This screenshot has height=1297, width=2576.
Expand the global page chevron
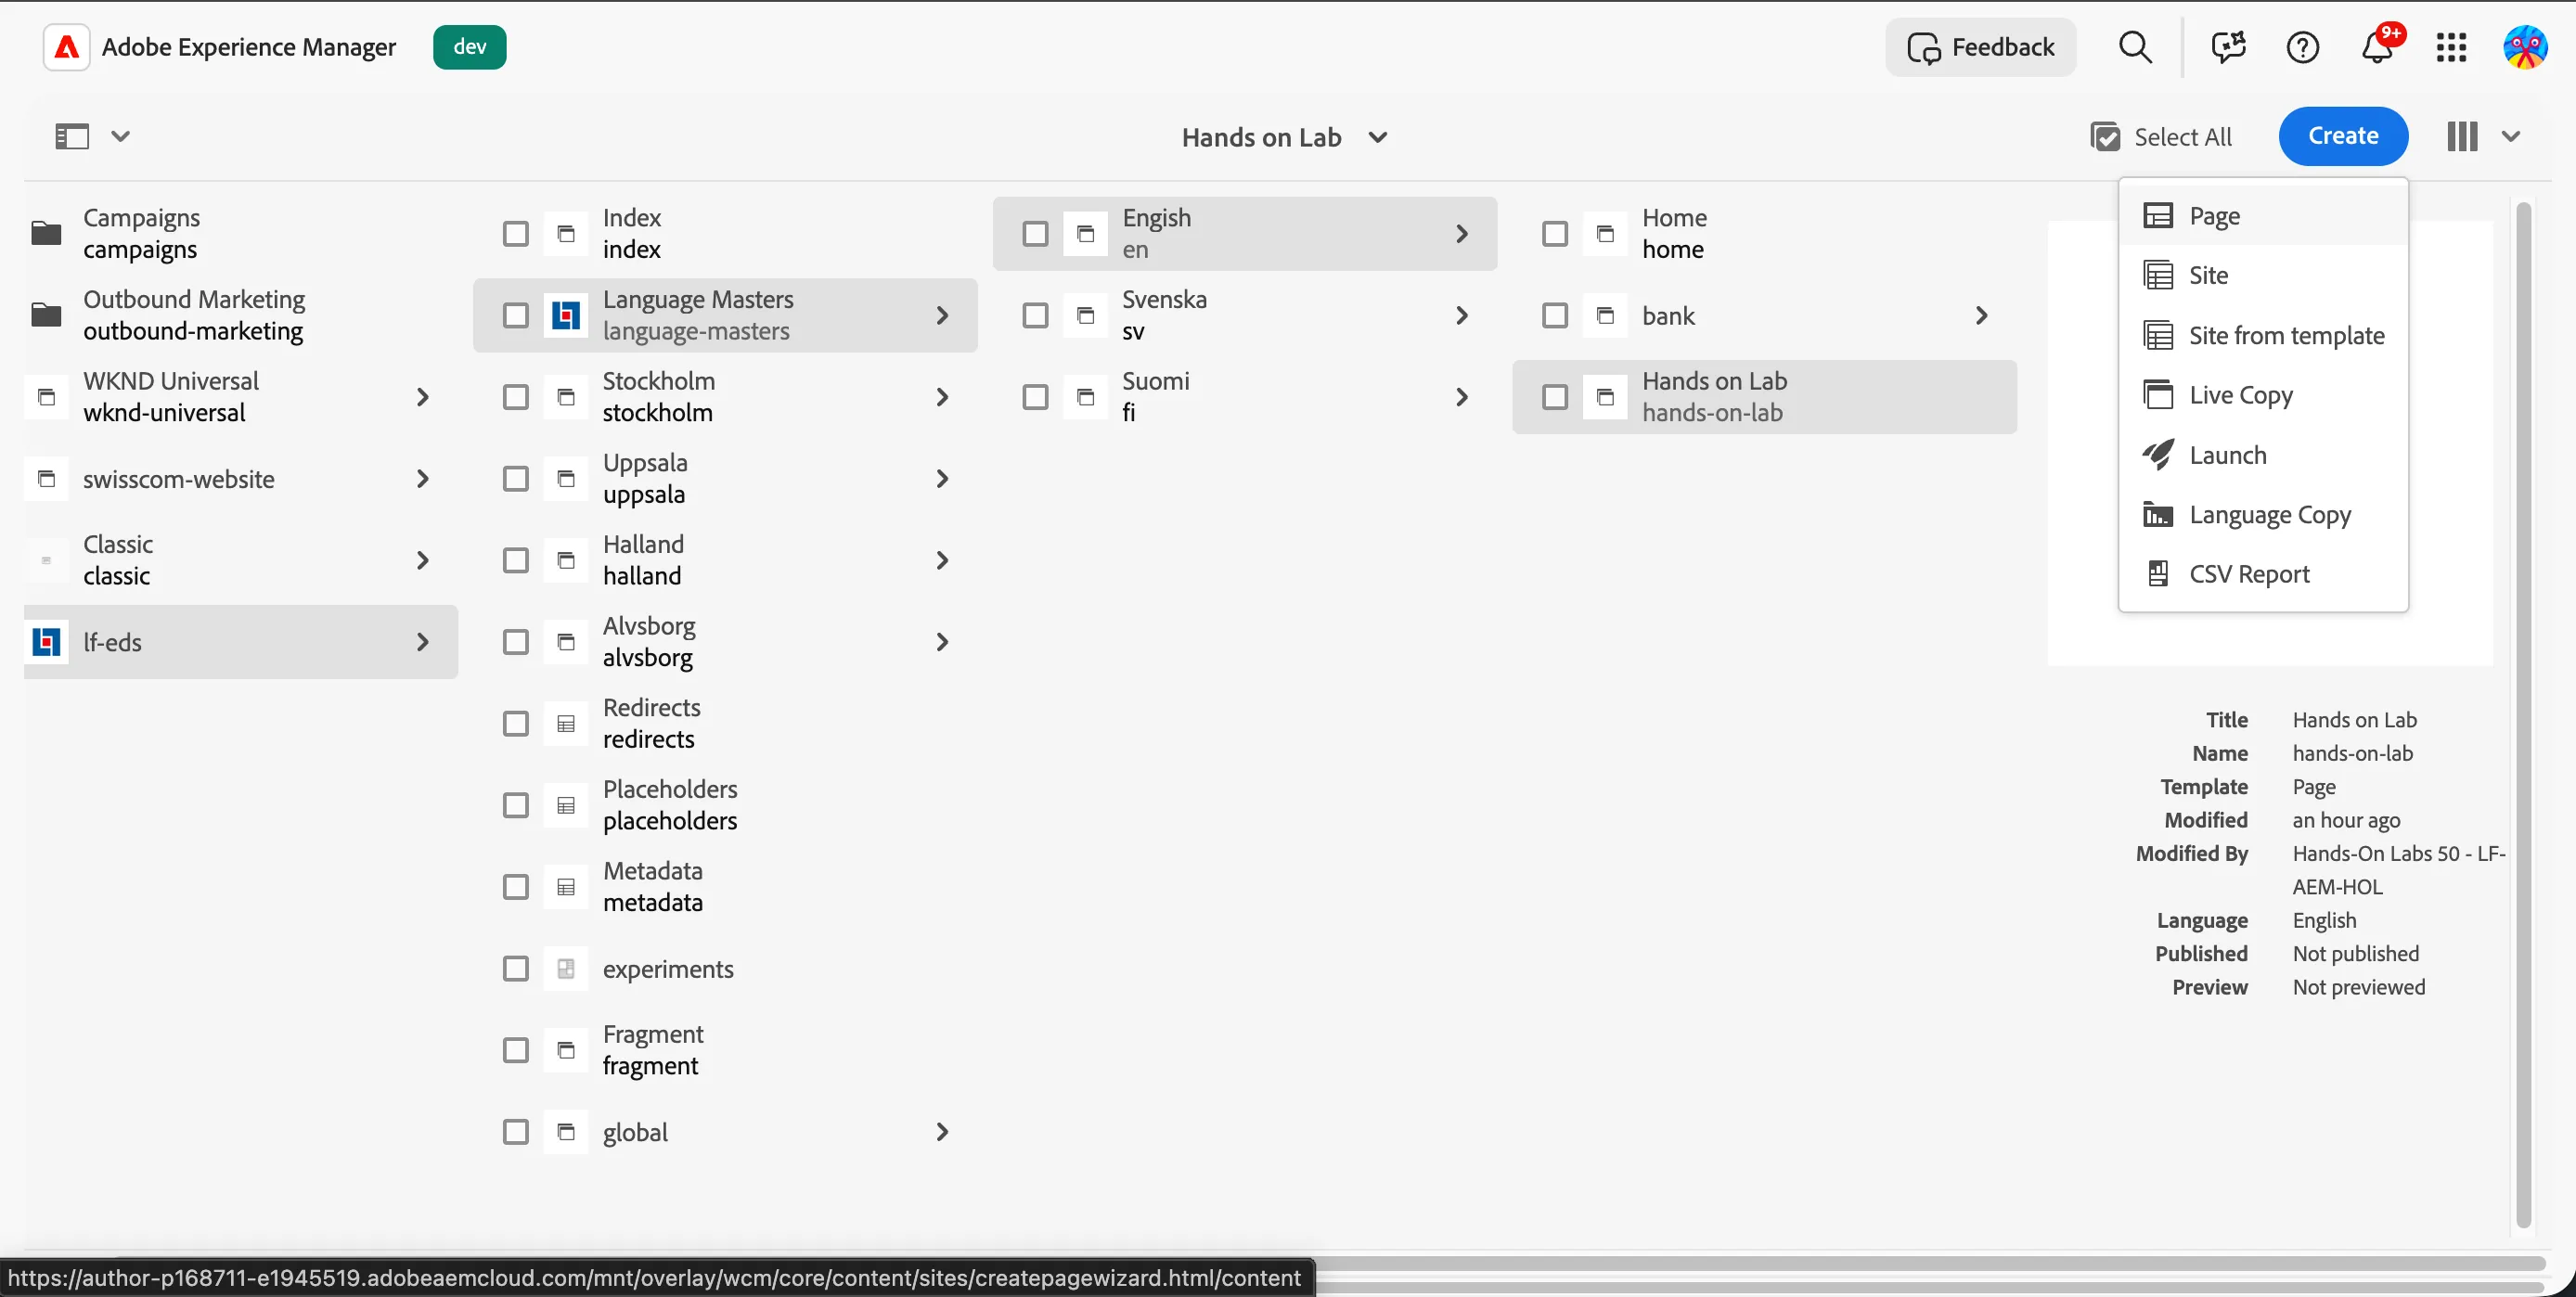pos(942,1132)
